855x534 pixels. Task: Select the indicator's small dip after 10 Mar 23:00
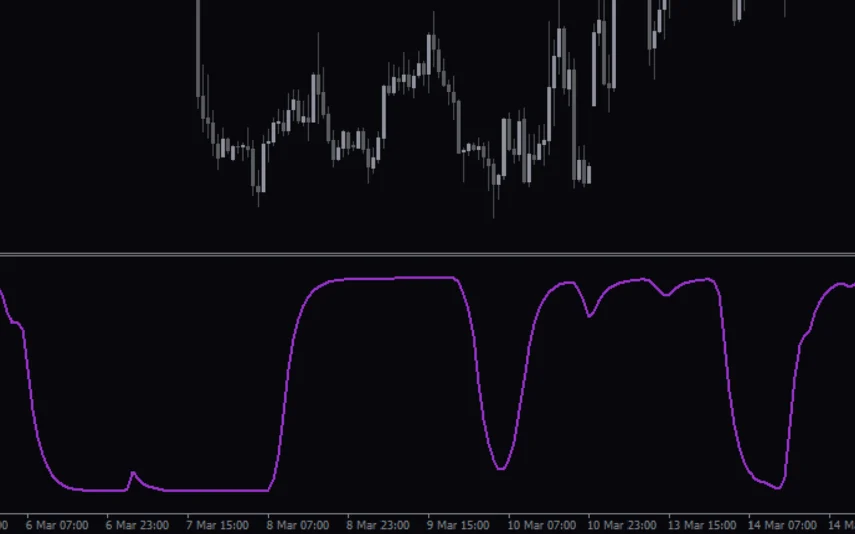[590, 316]
